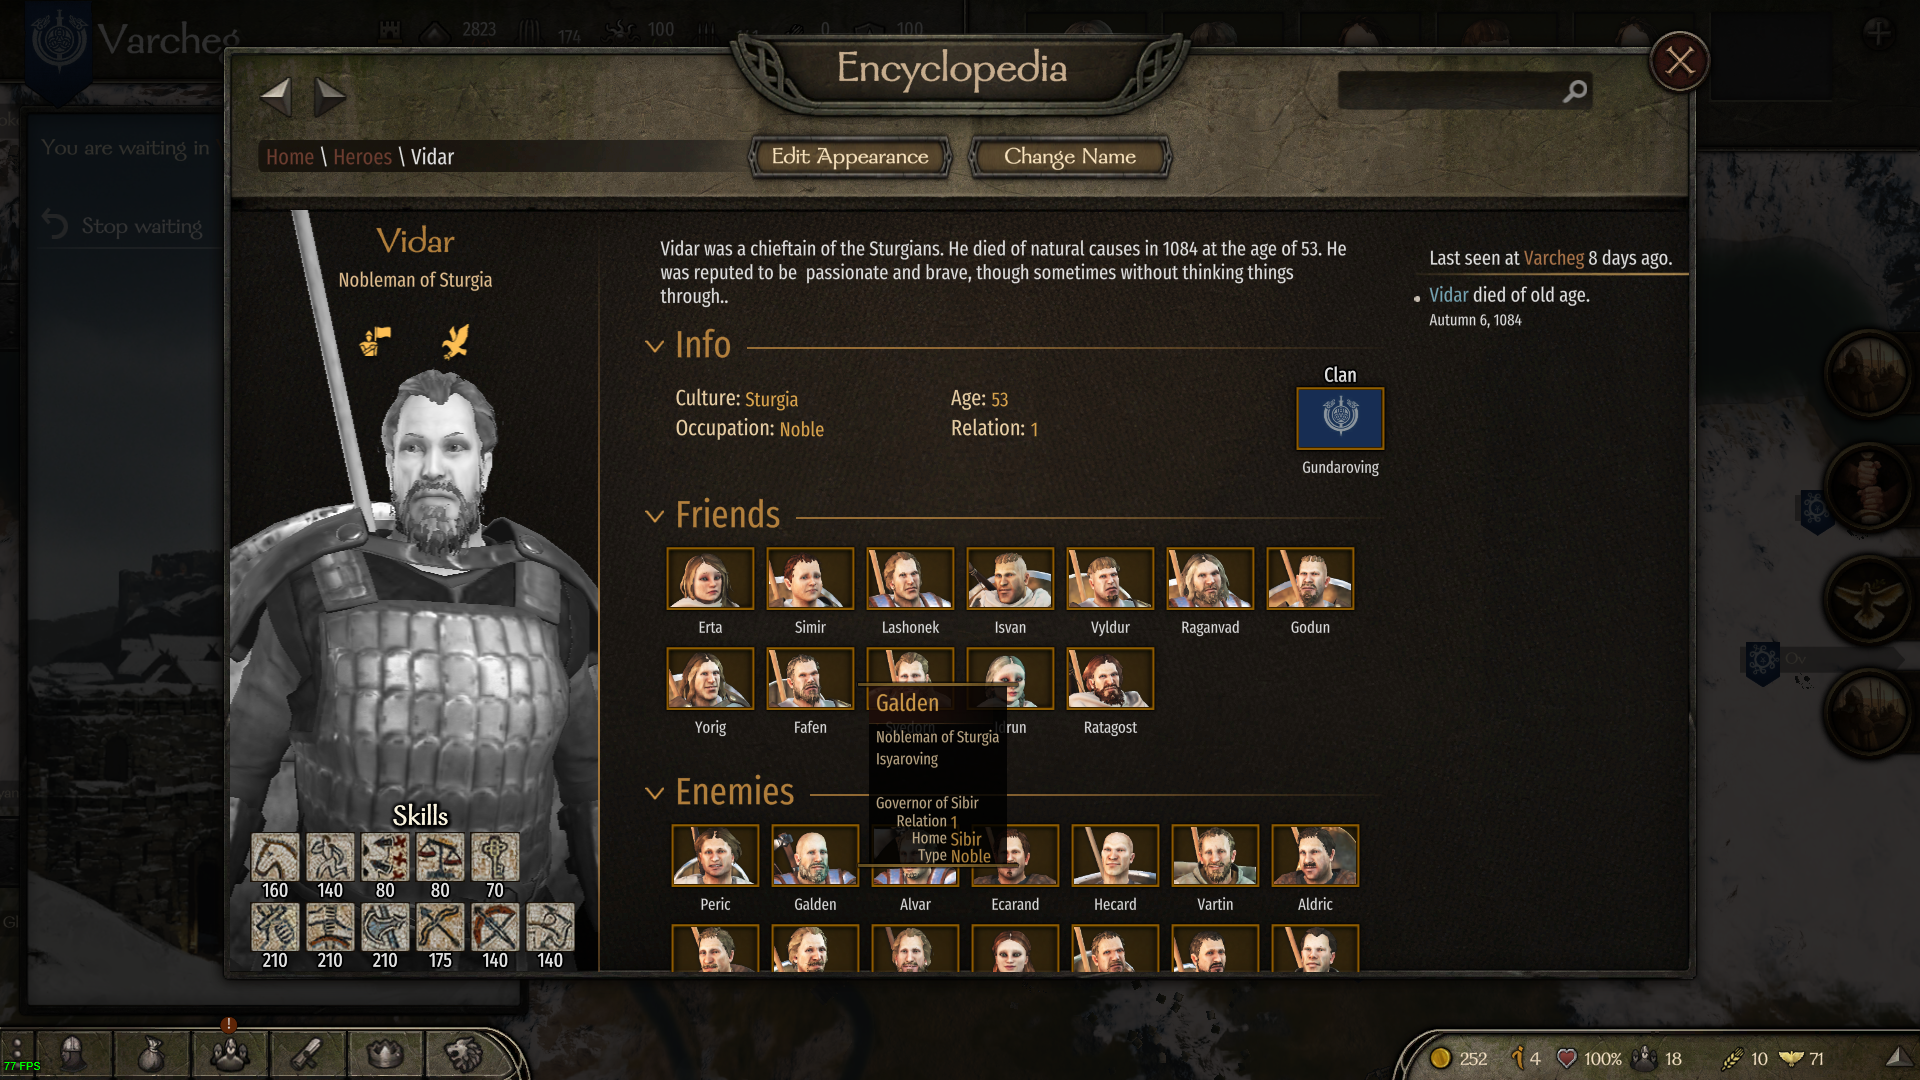Collapse the Friends section
This screenshot has width=1920, height=1080.
654,516
